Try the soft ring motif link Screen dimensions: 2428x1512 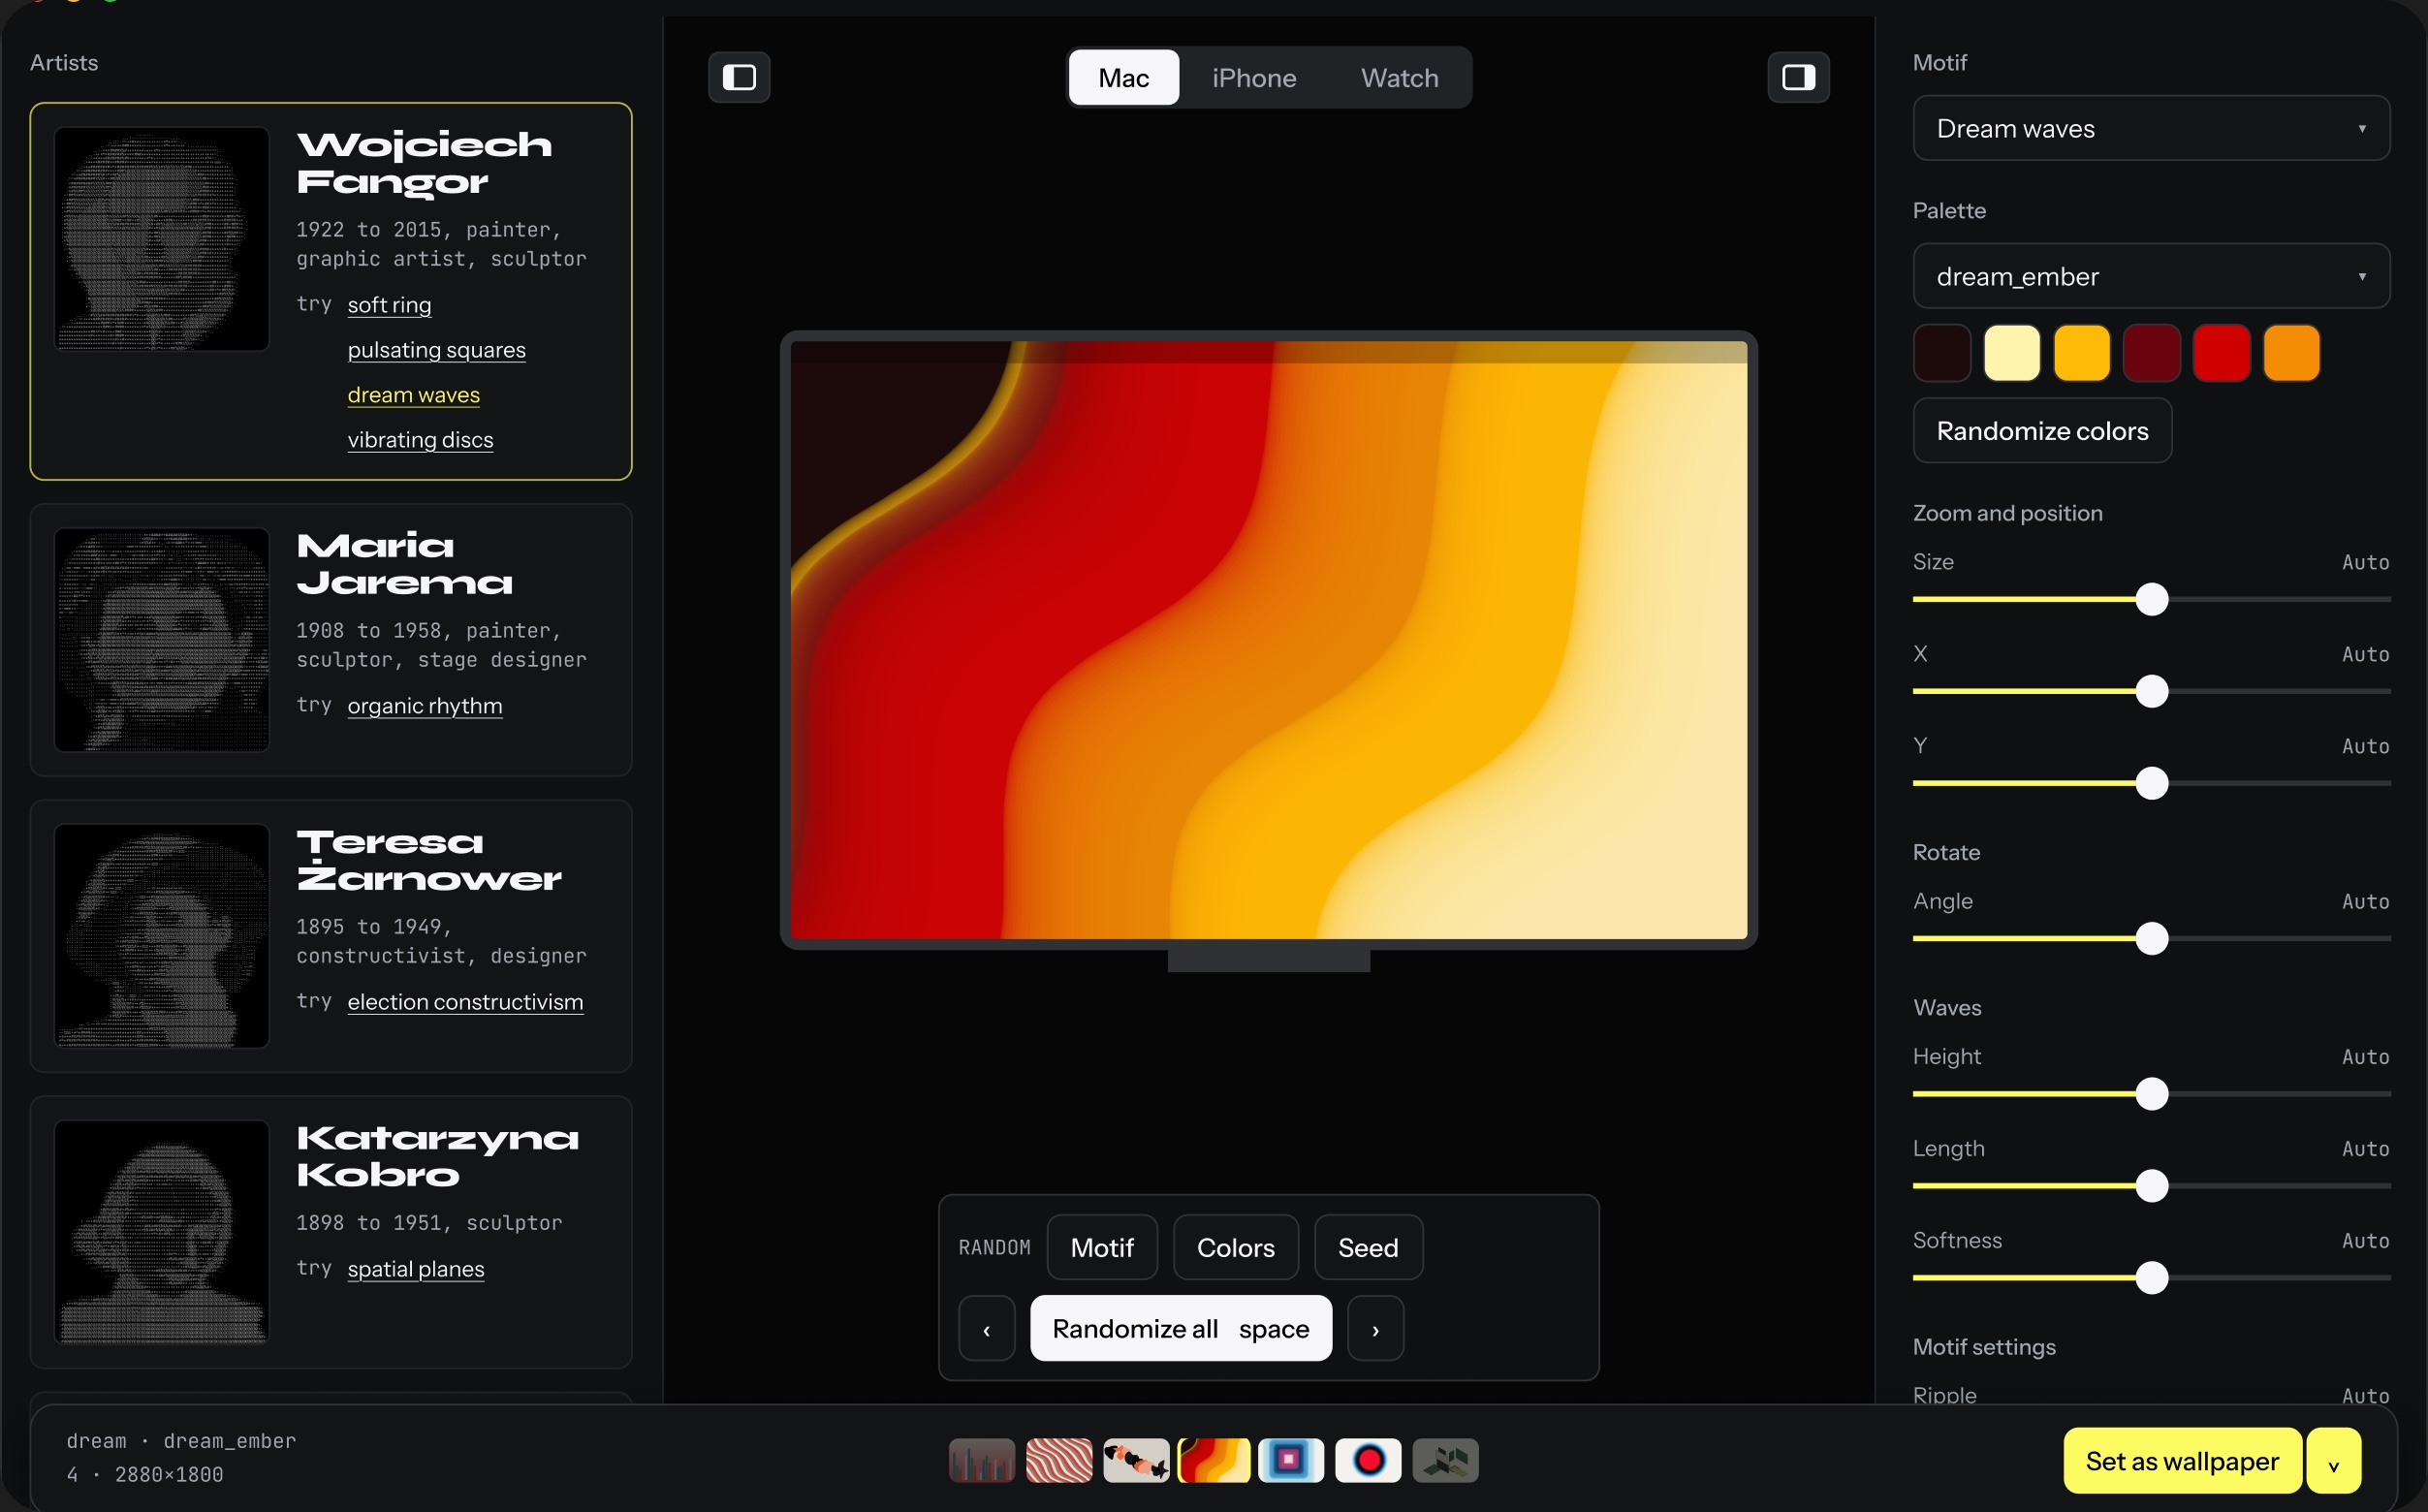coord(389,304)
